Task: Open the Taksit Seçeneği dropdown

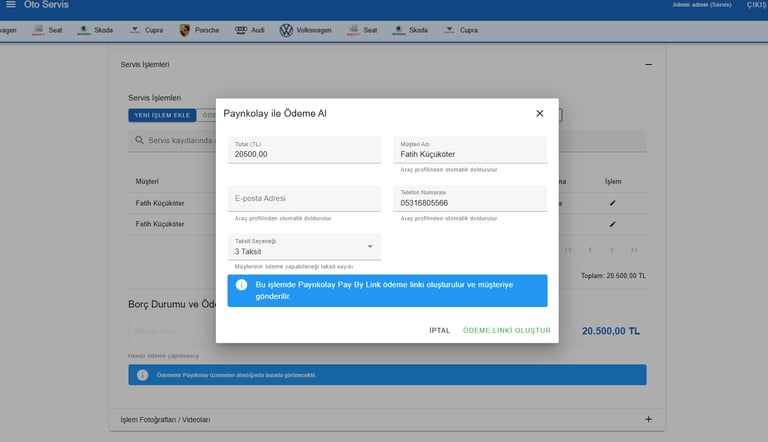Action: coord(304,247)
